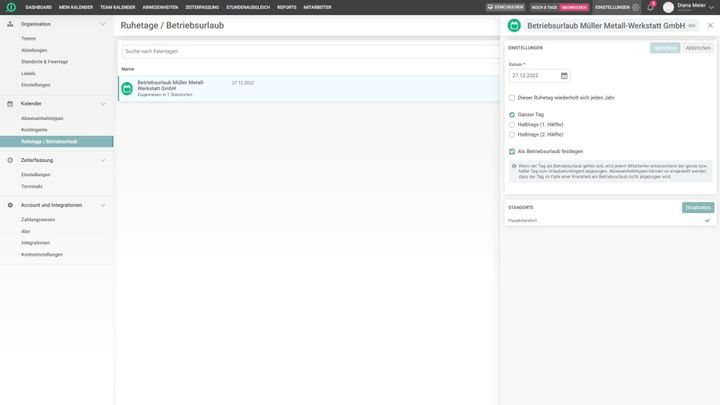Select Halbtags (1. Hälfte) option
The image size is (720, 405).
click(x=512, y=124)
